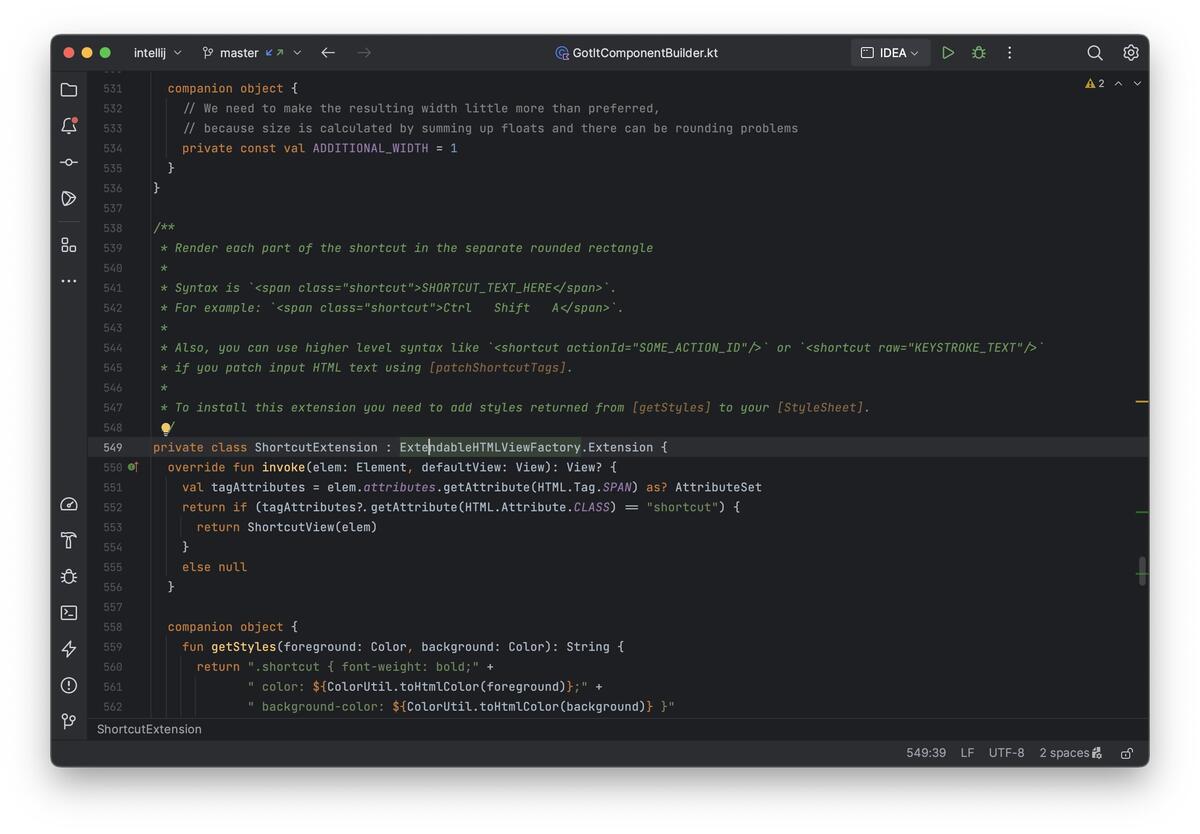The height and width of the screenshot is (834, 1200).
Task: Open the IDEA run configuration dropdown
Action: (x=890, y=53)
